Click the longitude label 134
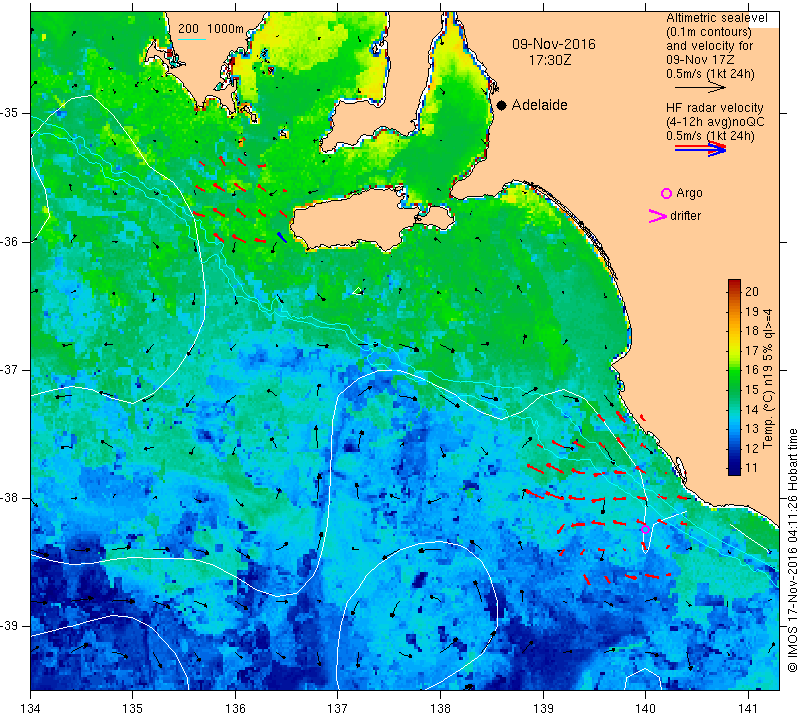The width and height of the screenshot is (800, 720). point(31,709)
